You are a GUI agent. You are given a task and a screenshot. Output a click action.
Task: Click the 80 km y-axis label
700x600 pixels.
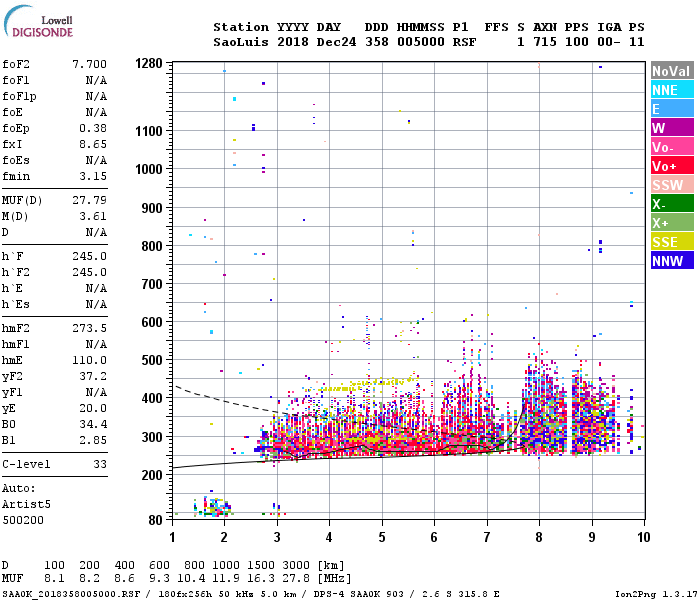(x=155, y=521)
